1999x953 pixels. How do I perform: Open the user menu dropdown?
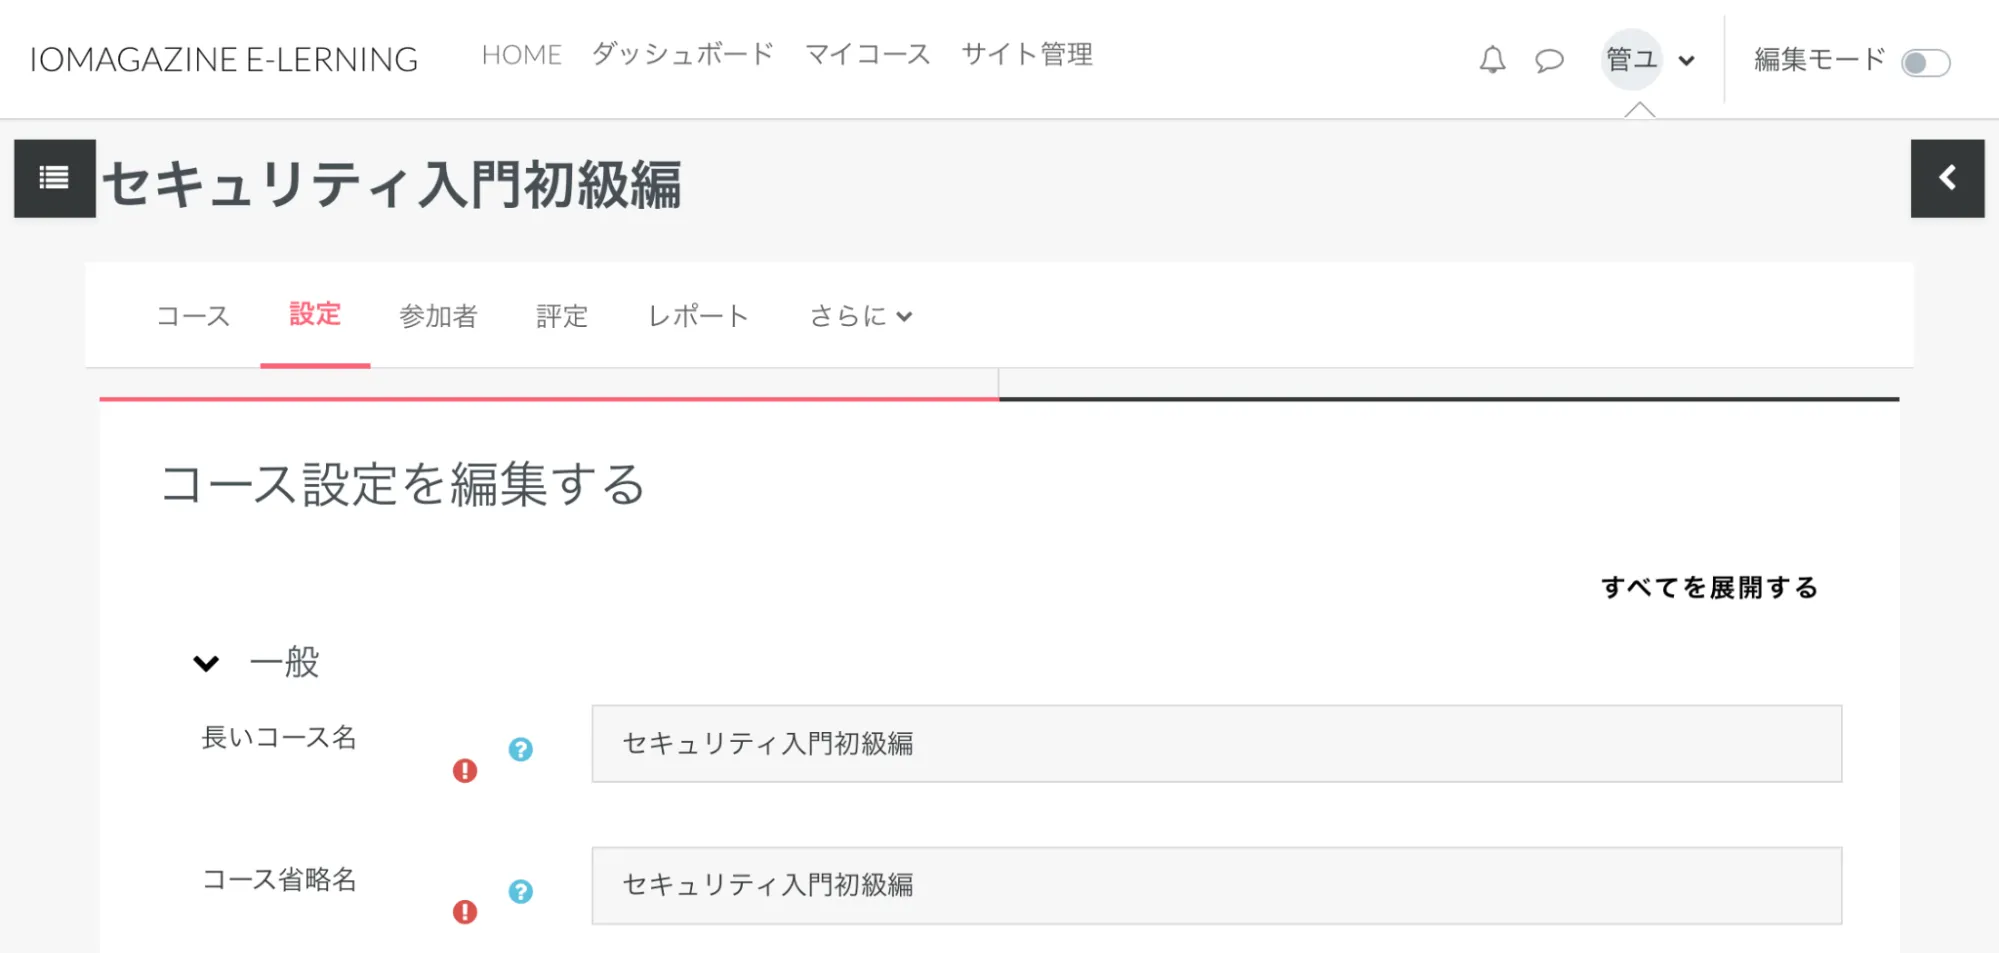(x=1650, y=60)
